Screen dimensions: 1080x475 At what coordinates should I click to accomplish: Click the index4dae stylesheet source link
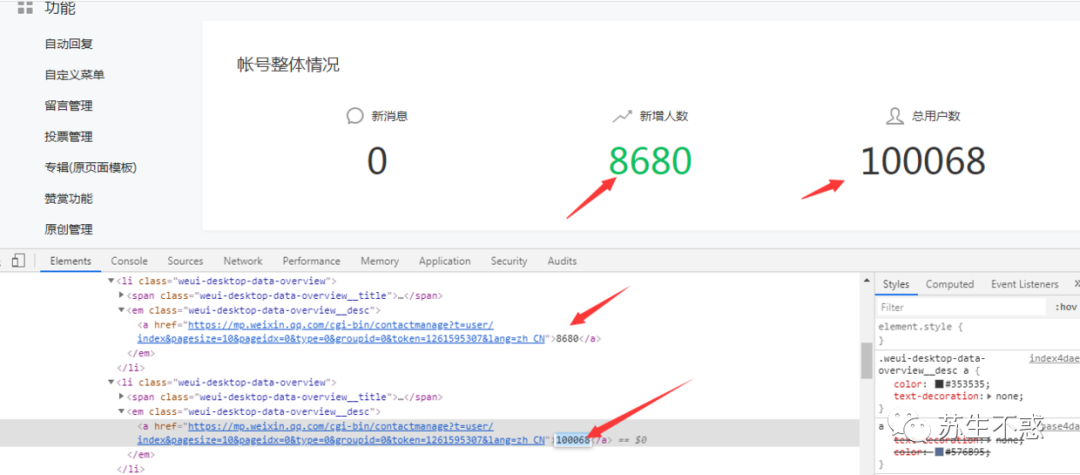[1055, 359]
